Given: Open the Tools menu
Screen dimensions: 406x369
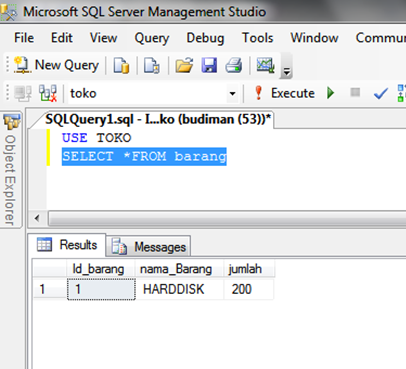Looking at the screenshot, I should tap(258, 38).
